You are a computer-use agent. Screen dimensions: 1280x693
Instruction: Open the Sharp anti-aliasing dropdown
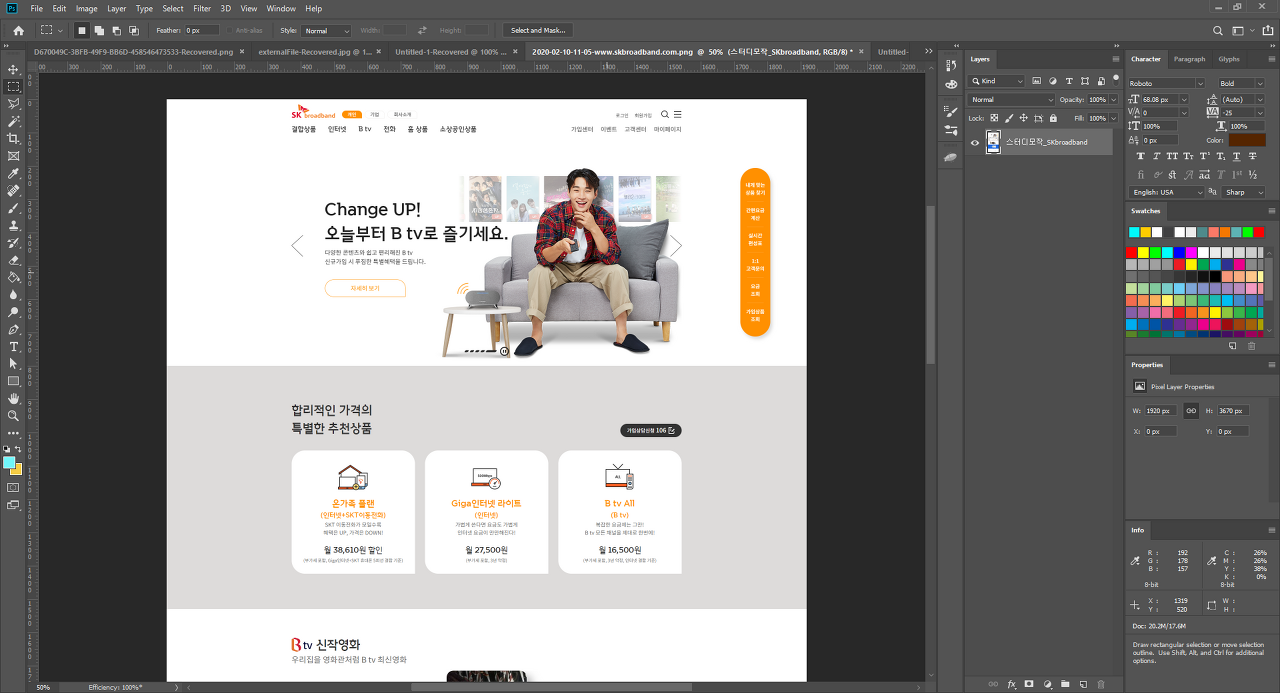pyautogui.click(x=1244, y=192)
